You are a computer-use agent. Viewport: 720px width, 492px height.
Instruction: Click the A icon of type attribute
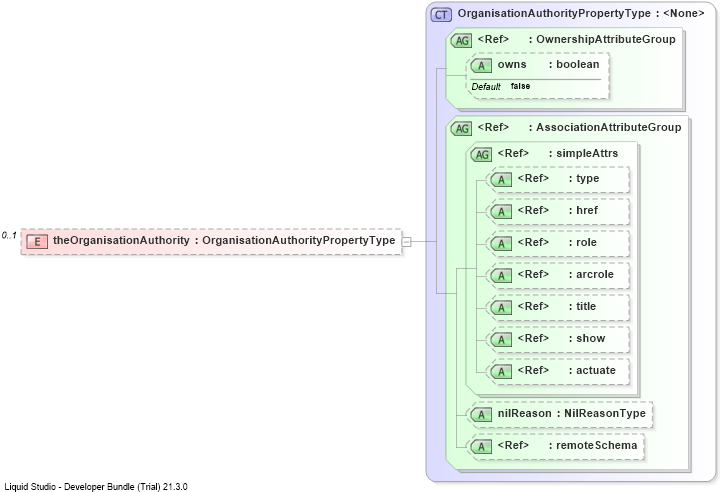[x=501, y=180]
